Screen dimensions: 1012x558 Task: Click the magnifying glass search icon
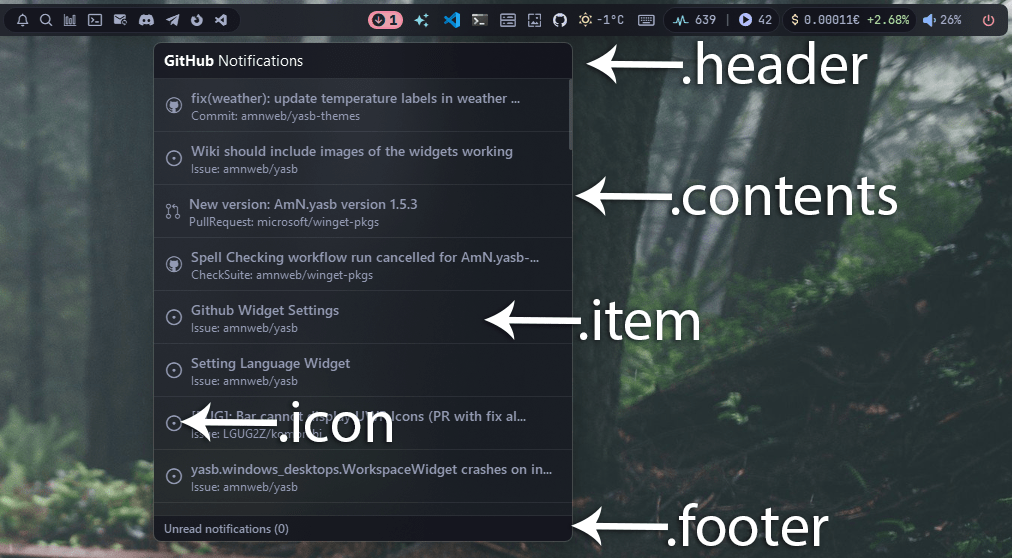pyautogui.click(x=46, y=20)
